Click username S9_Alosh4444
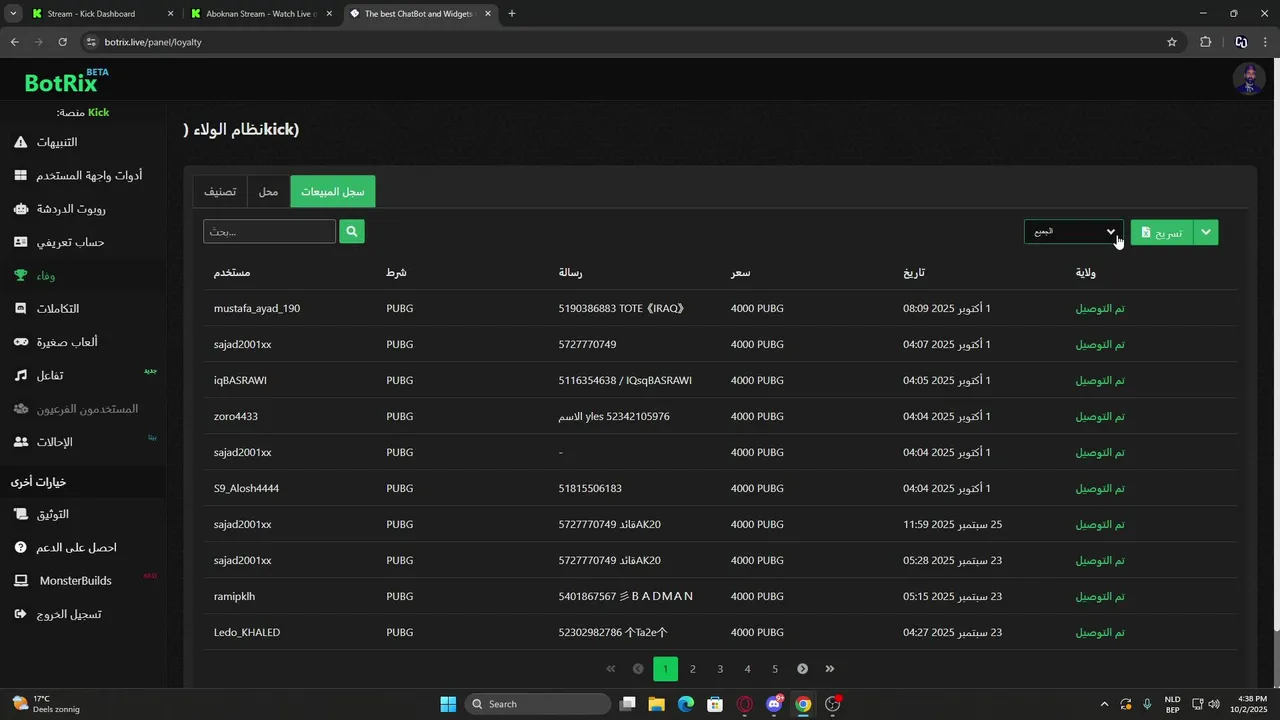 (x=247, y=488)
